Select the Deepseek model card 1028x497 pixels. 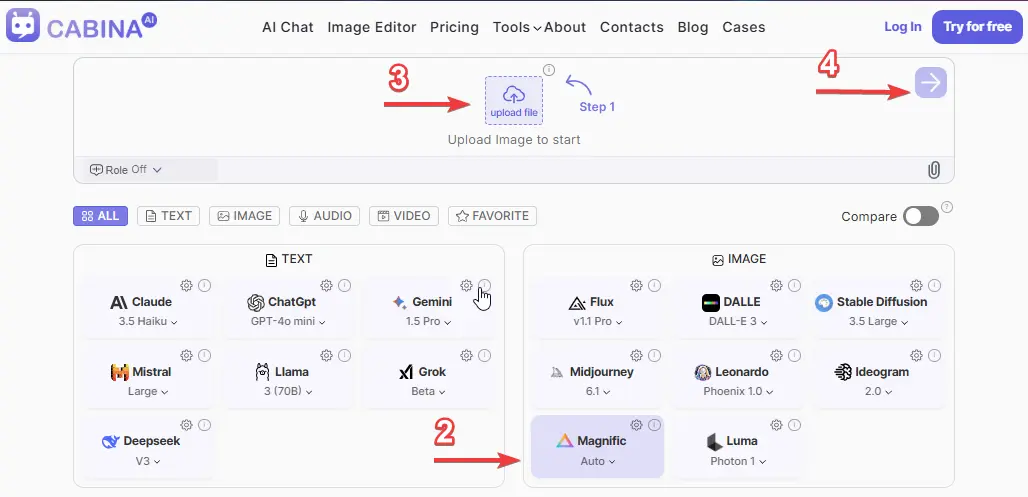[149, 447]
